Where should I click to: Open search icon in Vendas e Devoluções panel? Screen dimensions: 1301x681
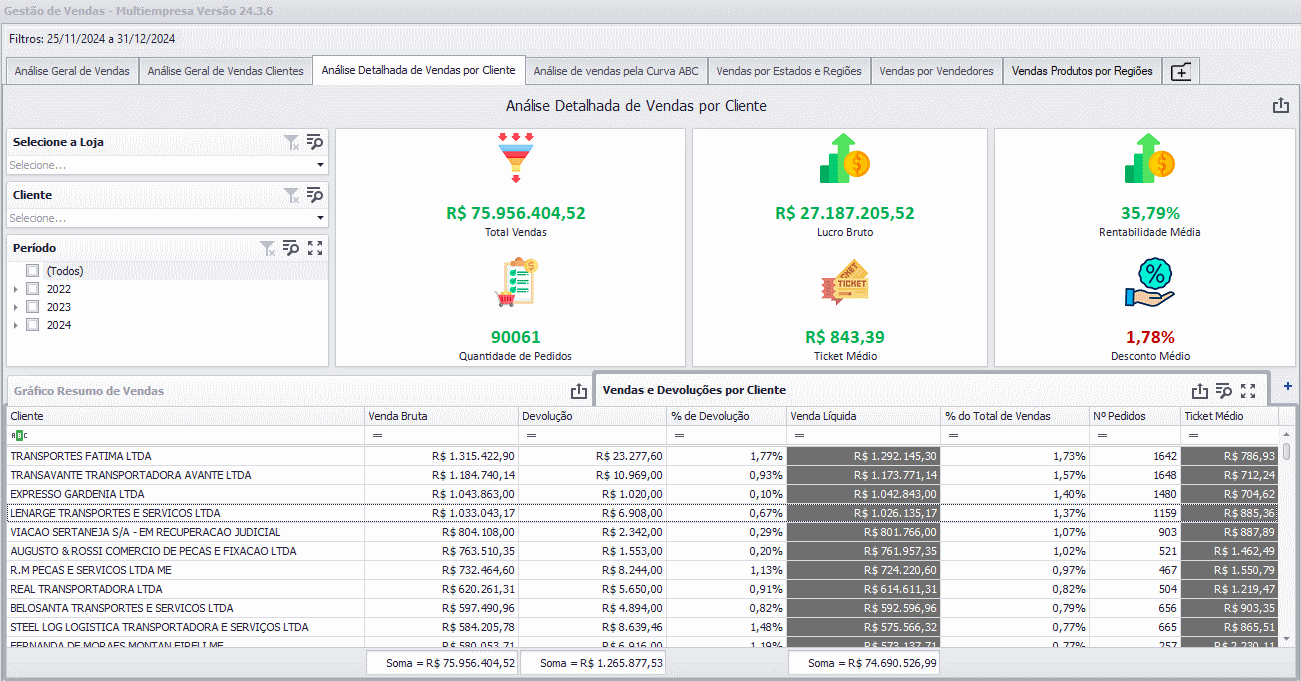(1225, 391)
